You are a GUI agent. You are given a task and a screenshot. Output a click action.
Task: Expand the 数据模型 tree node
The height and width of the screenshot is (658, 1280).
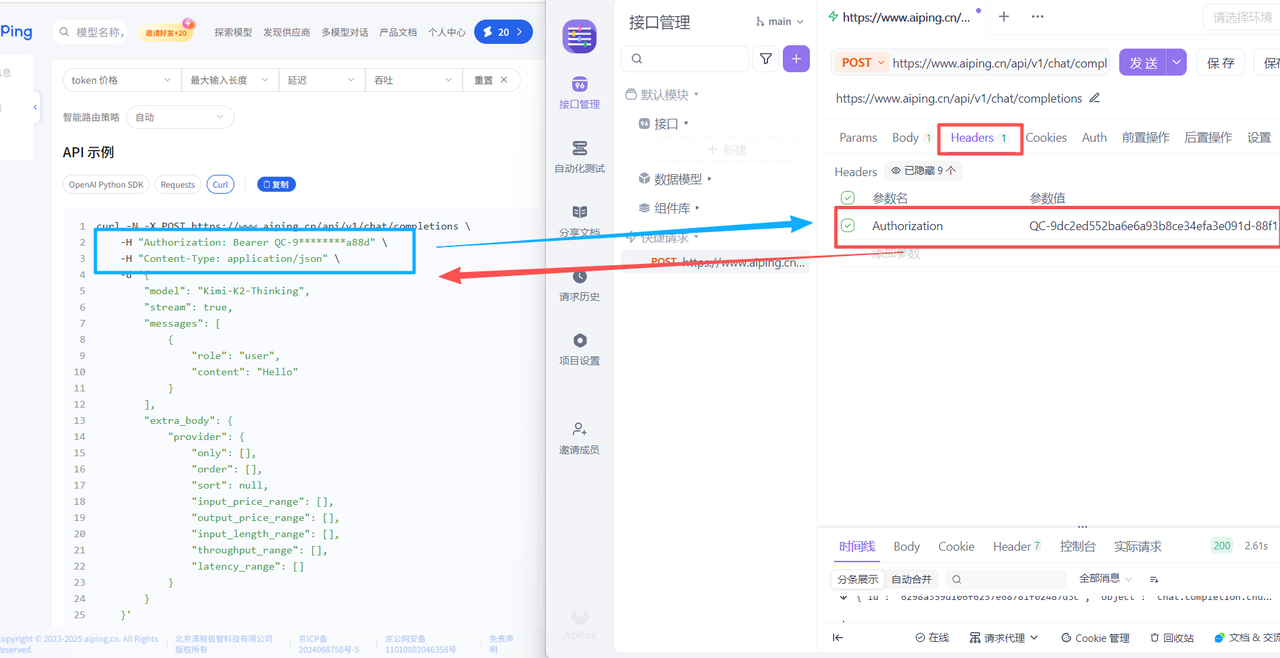[x=676, y=179]
